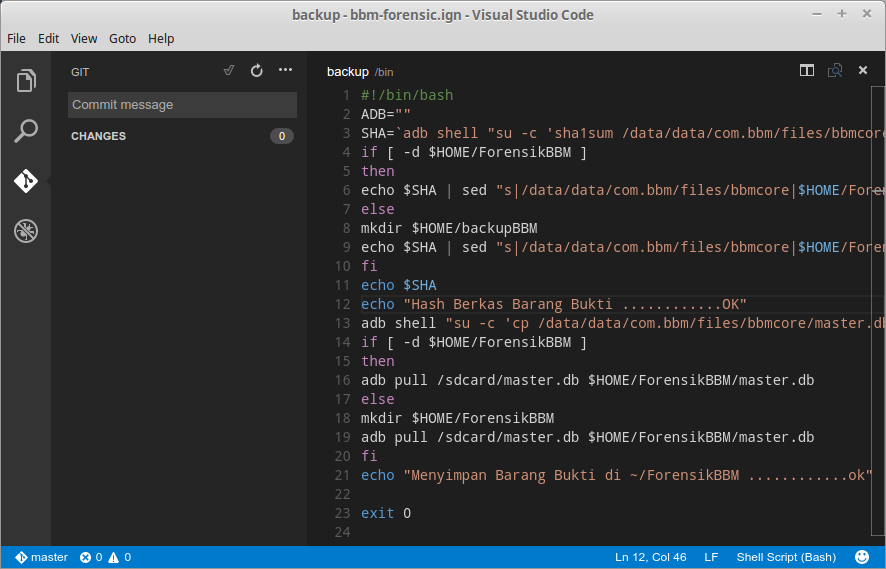Send feedback via smiley icon

(x=862, y=557)
